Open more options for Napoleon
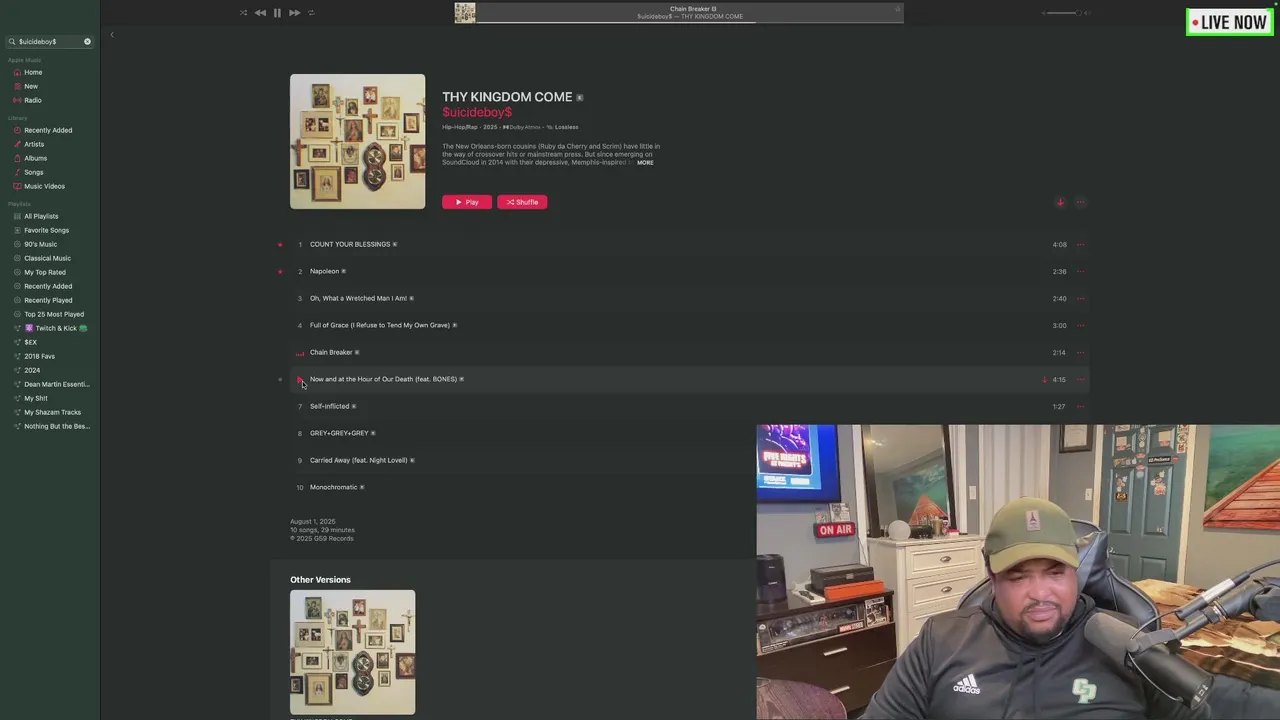The height and width of the screenshot is (720, 1280). tap(1080, 271)
